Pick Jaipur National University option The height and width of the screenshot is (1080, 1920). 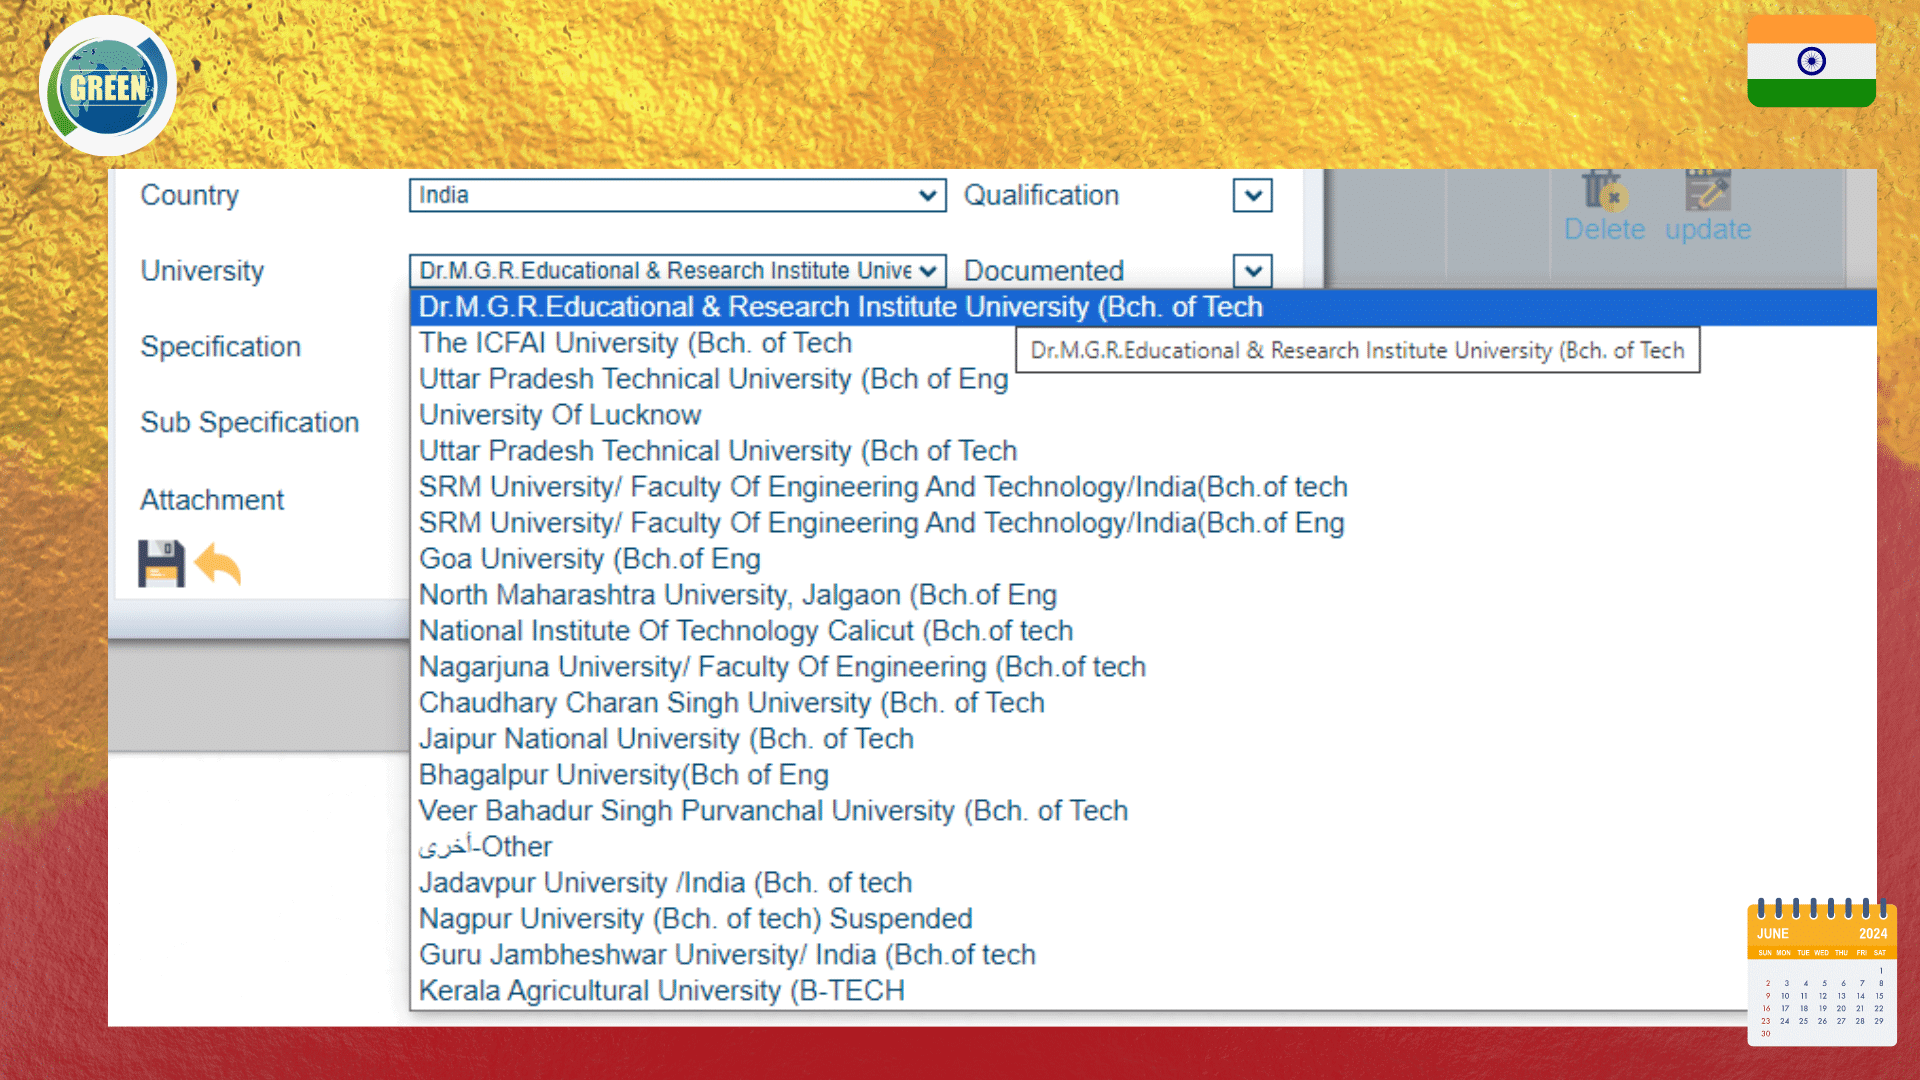(666, 739)
